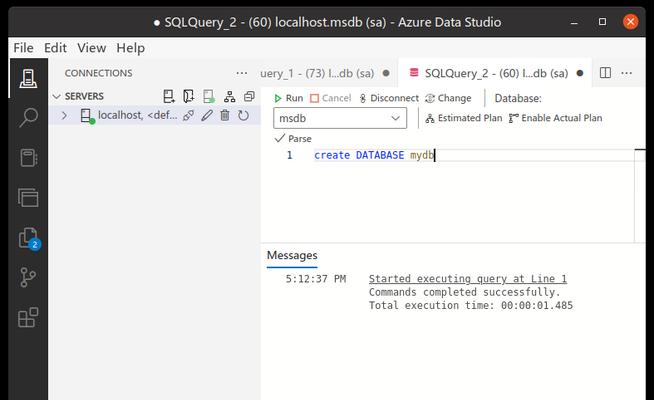Click the New Connection icon in Servers

pyautogui.click(x=169, y=96)
